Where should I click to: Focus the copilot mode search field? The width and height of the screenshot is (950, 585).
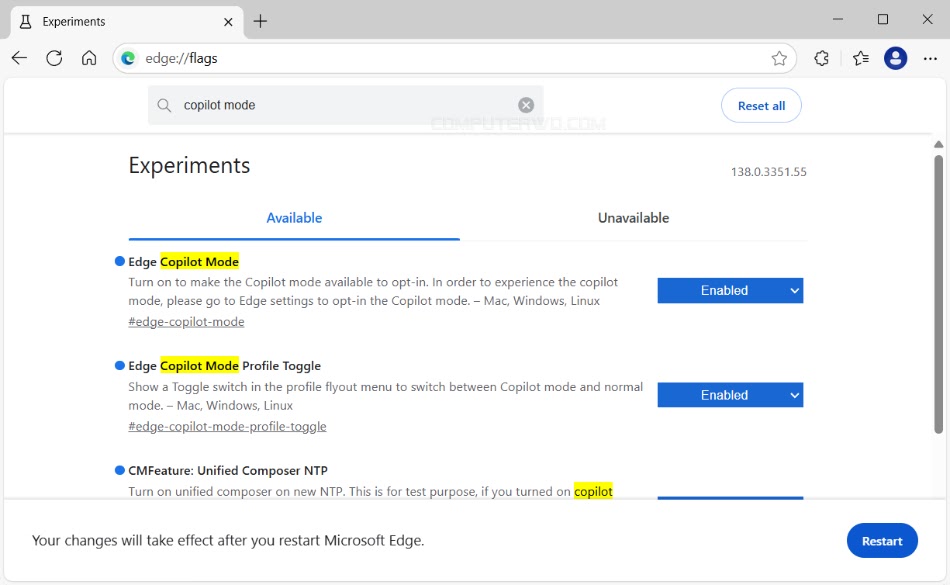(345, 105)
